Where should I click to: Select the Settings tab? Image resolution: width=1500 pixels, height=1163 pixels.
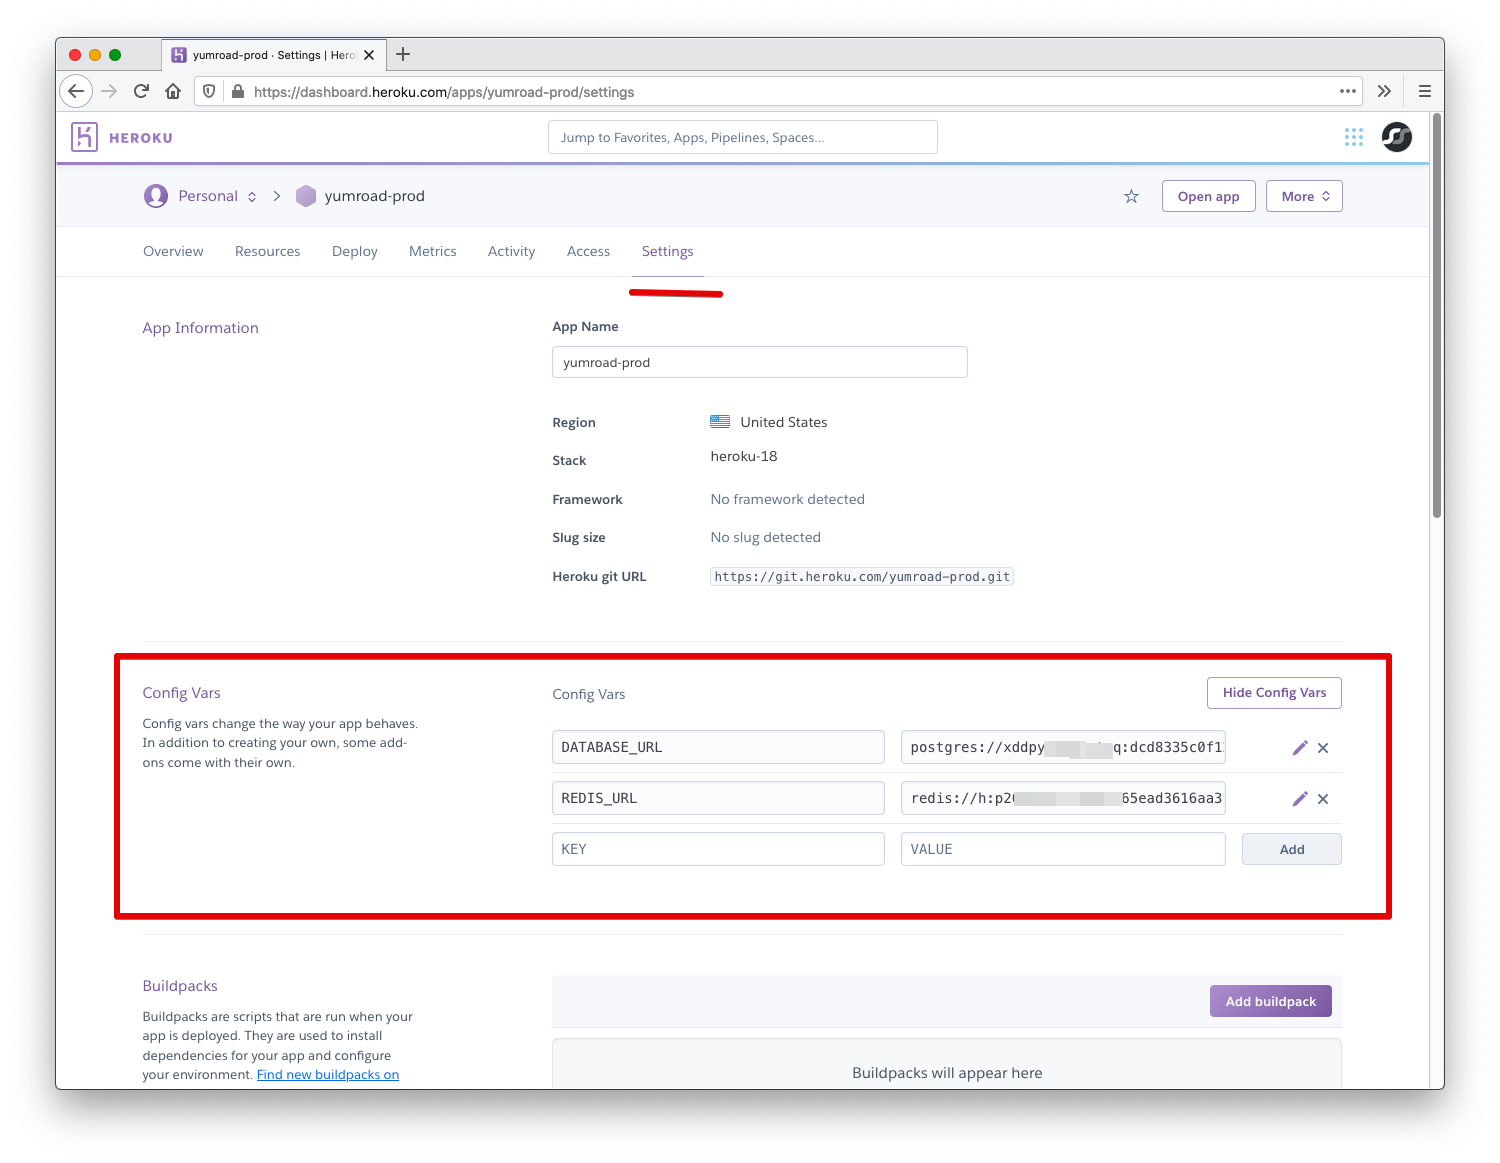[x=667, y=251]
